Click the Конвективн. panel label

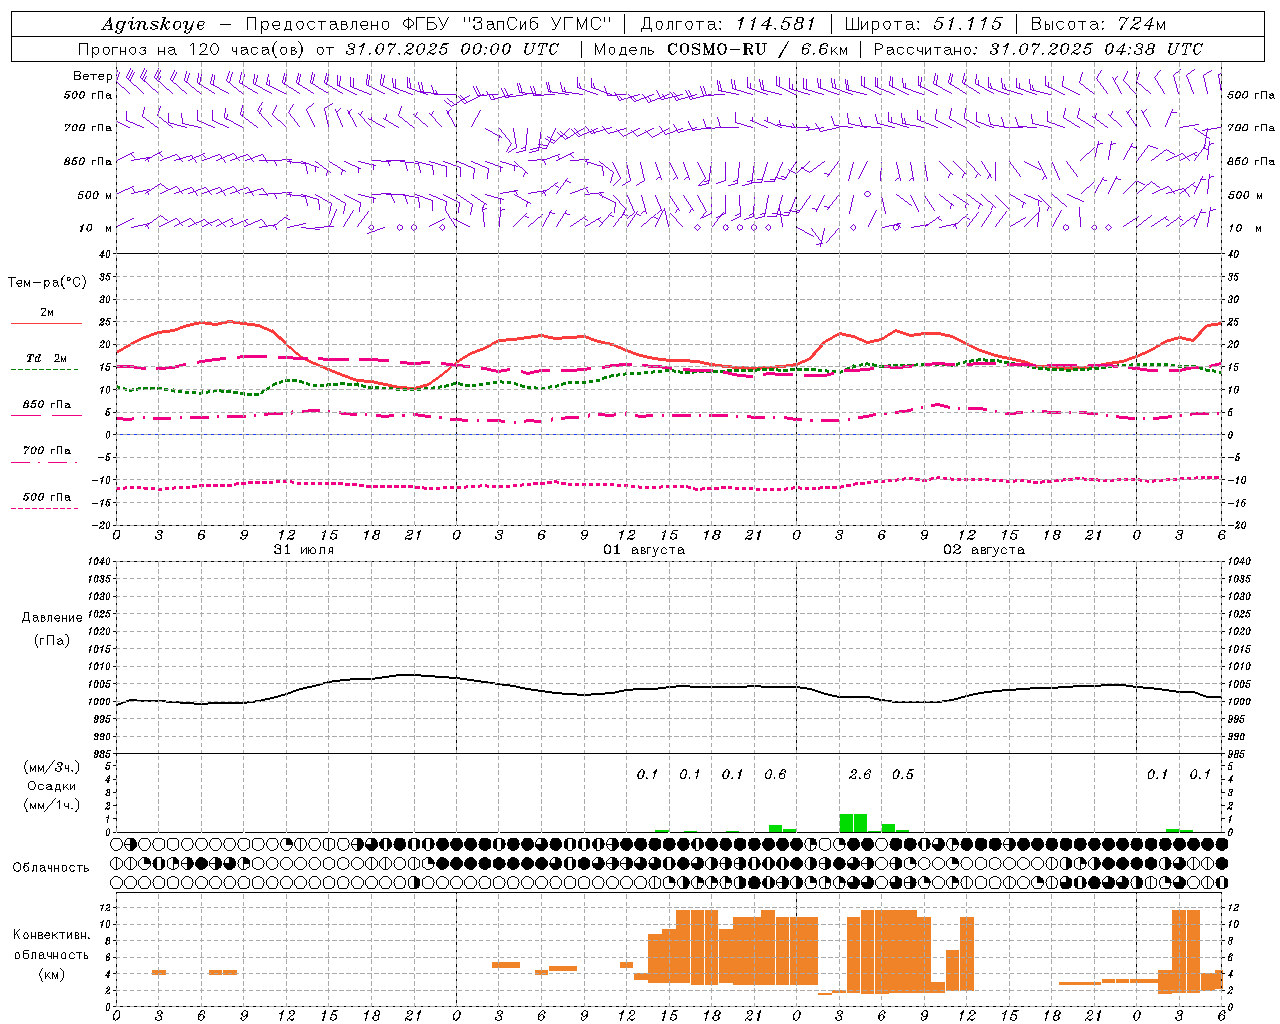(x=52, y=935)
